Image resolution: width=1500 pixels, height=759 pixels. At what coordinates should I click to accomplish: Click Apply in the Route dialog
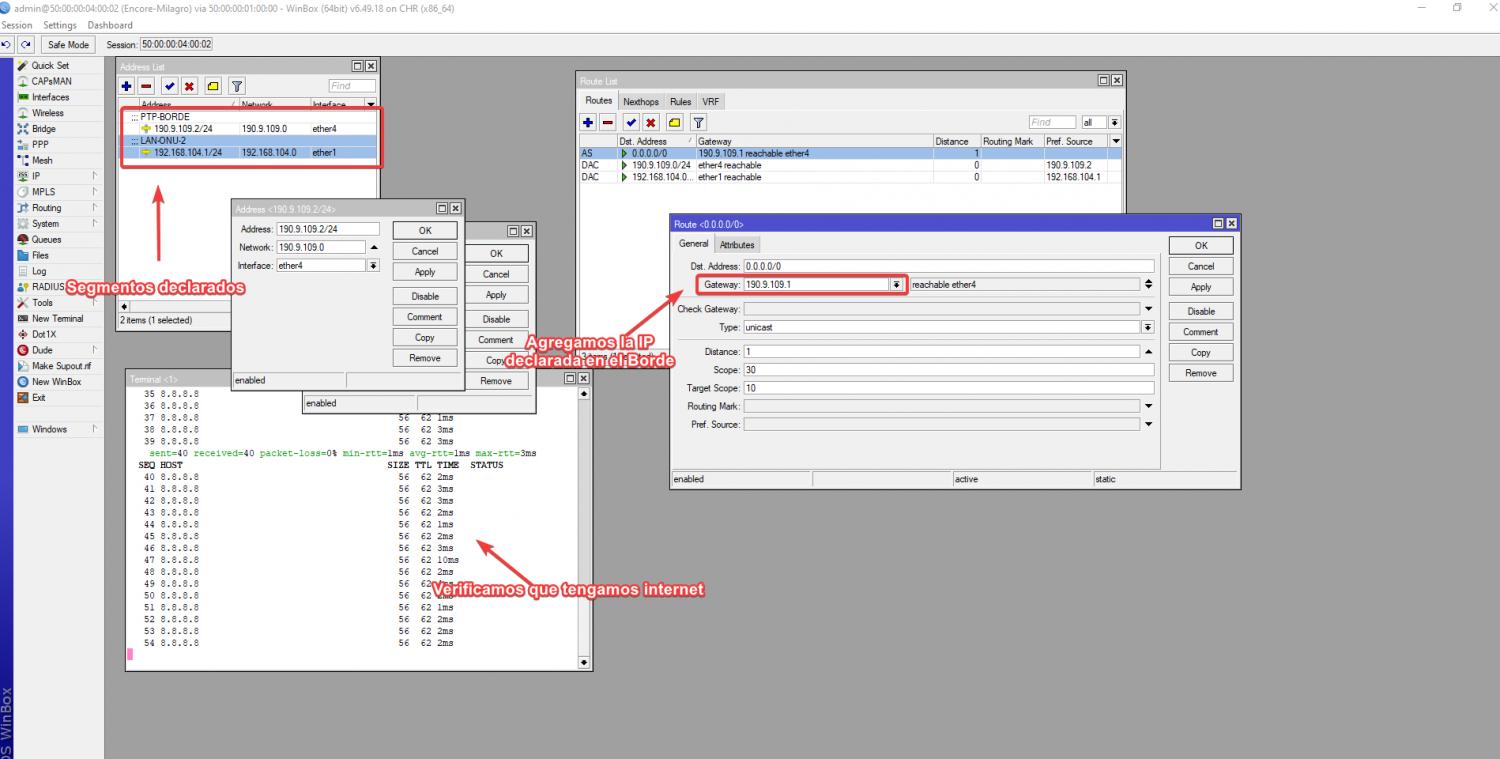point(1200,287)
